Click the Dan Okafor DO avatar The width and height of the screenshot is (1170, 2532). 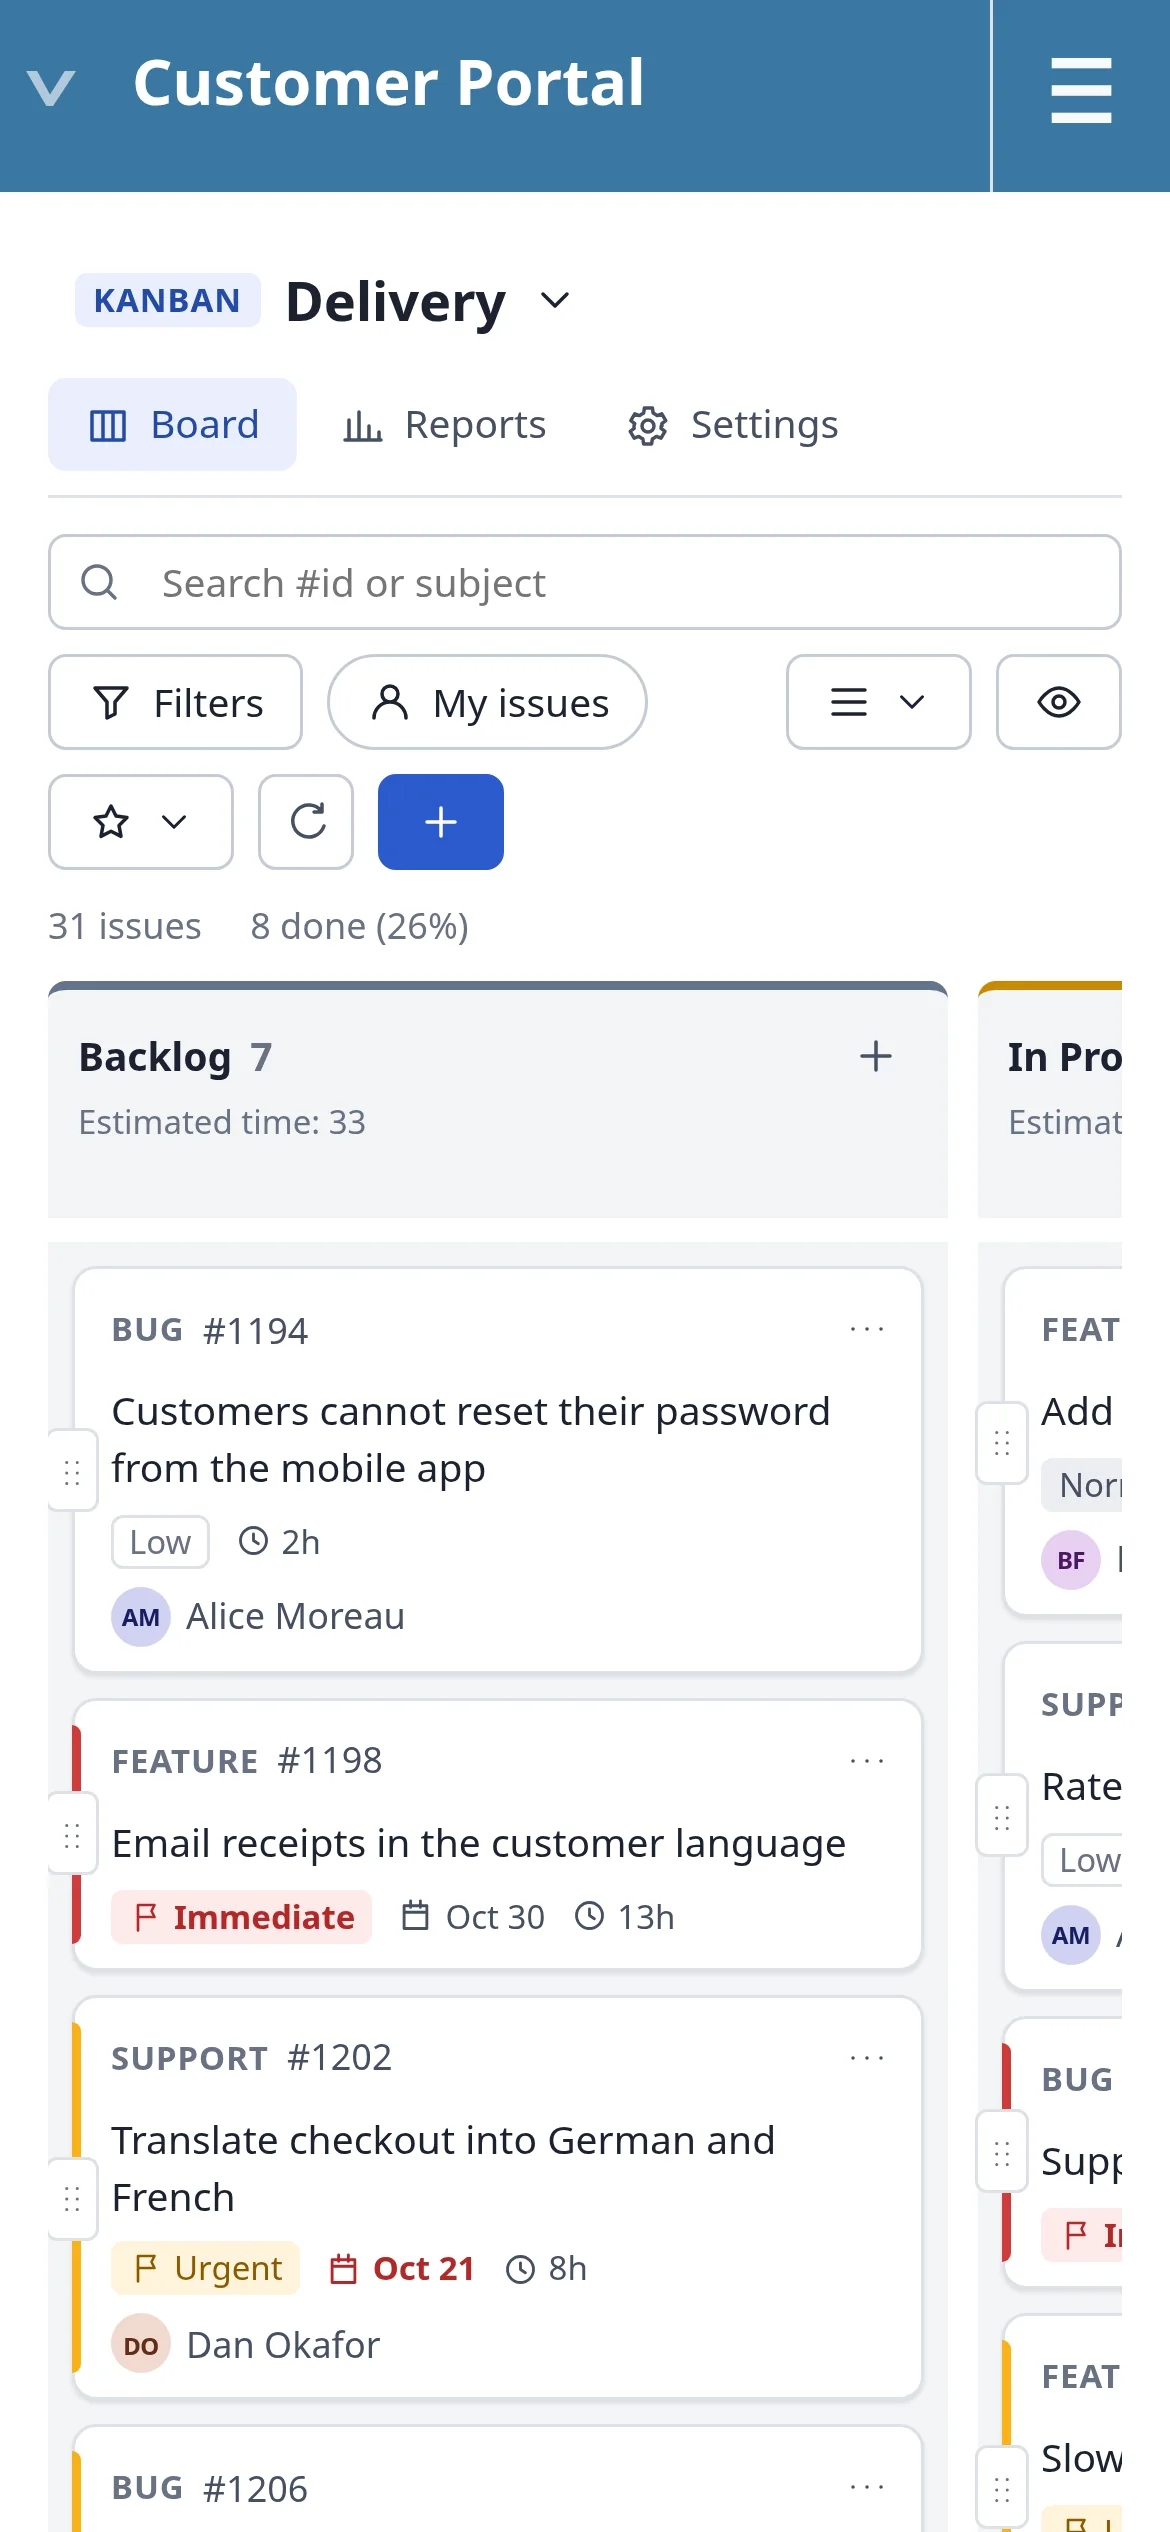click(140, 2343)
